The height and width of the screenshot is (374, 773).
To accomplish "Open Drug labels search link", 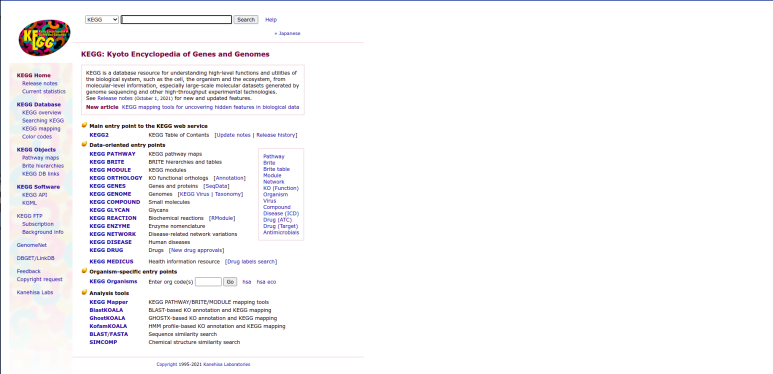I will (x=251, y=262).
